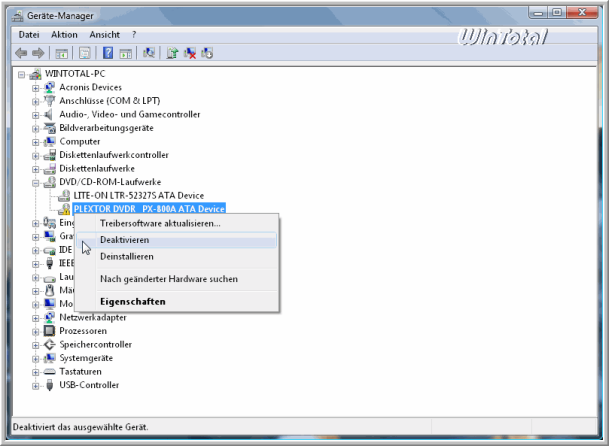Image resolution: width=609 pixels, height=446 pixels.
Task: Click the Systemgeräte icon
Action: point(49,358)
